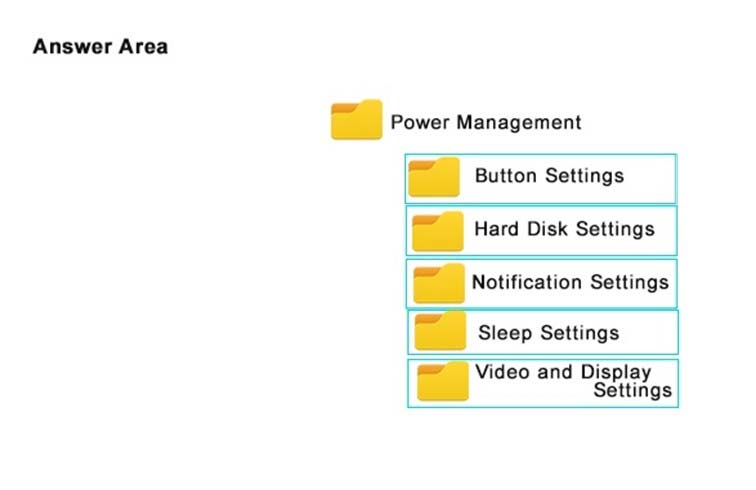Click the Hard Disk Settings label text
Viewport: 756px width, 490px height.
point(565,229)
